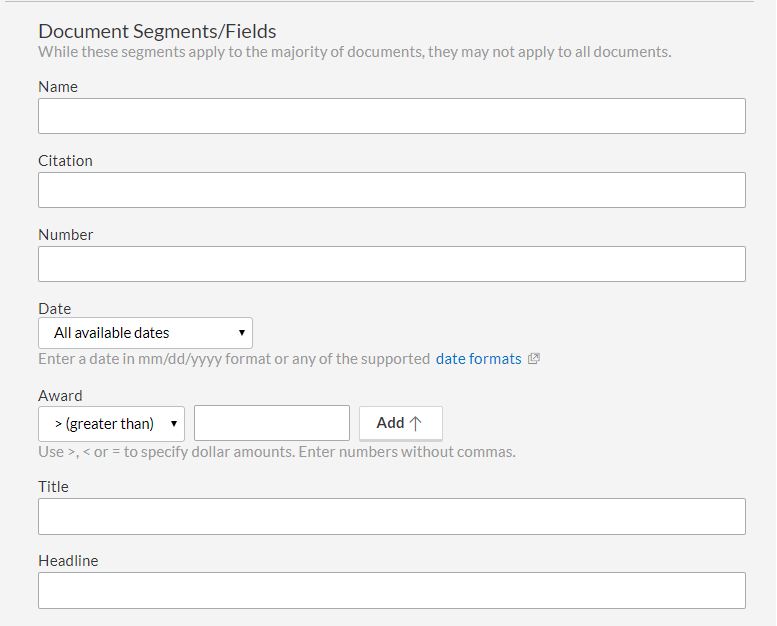Click the Citation field label
Image resolution: width=777 pixels, height=626 pixels.
point(65,161)
